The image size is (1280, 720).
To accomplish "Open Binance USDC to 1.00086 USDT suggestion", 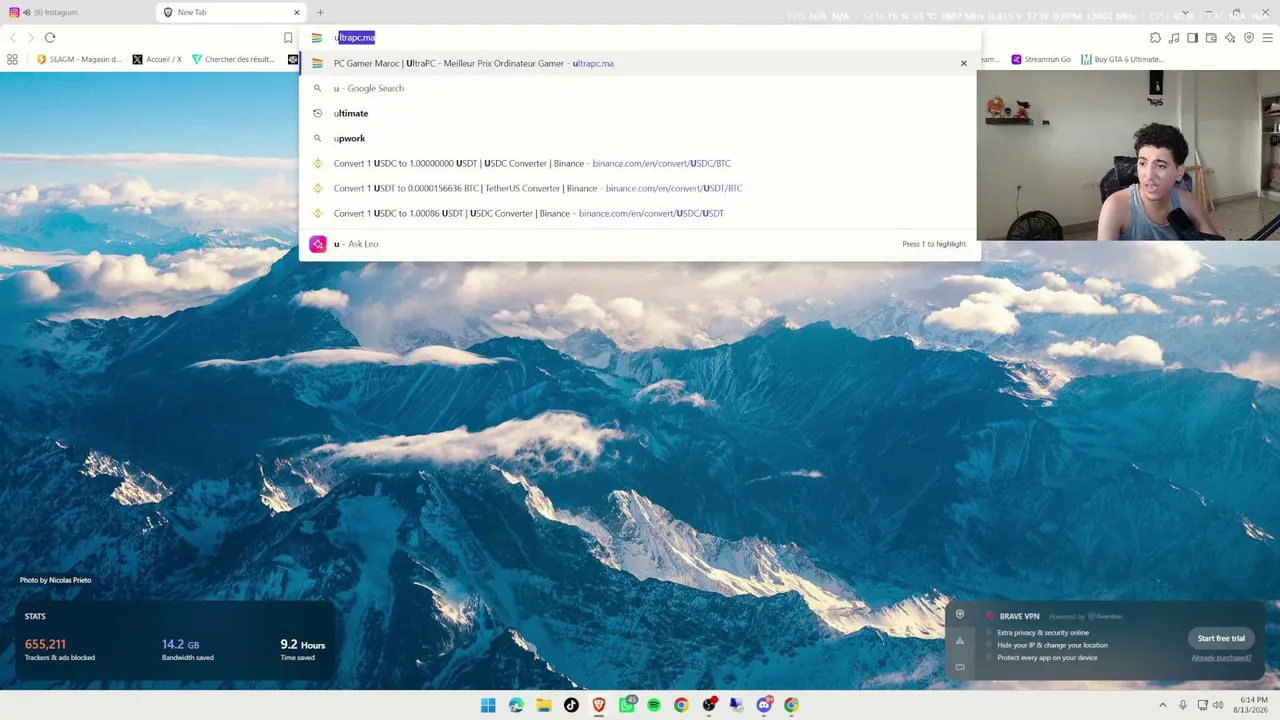I will click(640, 213).
